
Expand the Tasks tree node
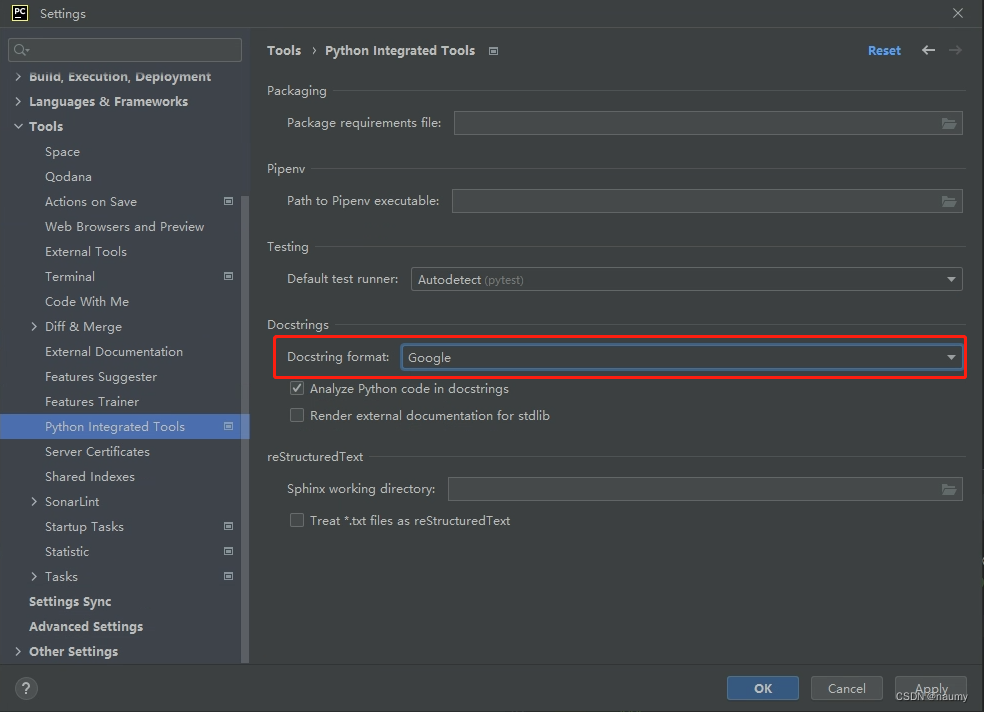pyautogui.click(x=34, y=577)
